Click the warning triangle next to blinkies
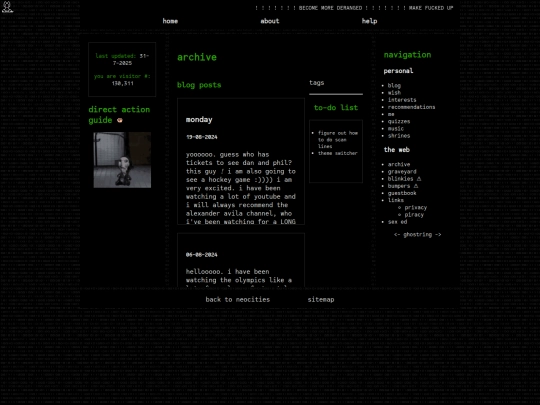Image resolution: width=540 pixels, height=405 pixels. [419, 179]
